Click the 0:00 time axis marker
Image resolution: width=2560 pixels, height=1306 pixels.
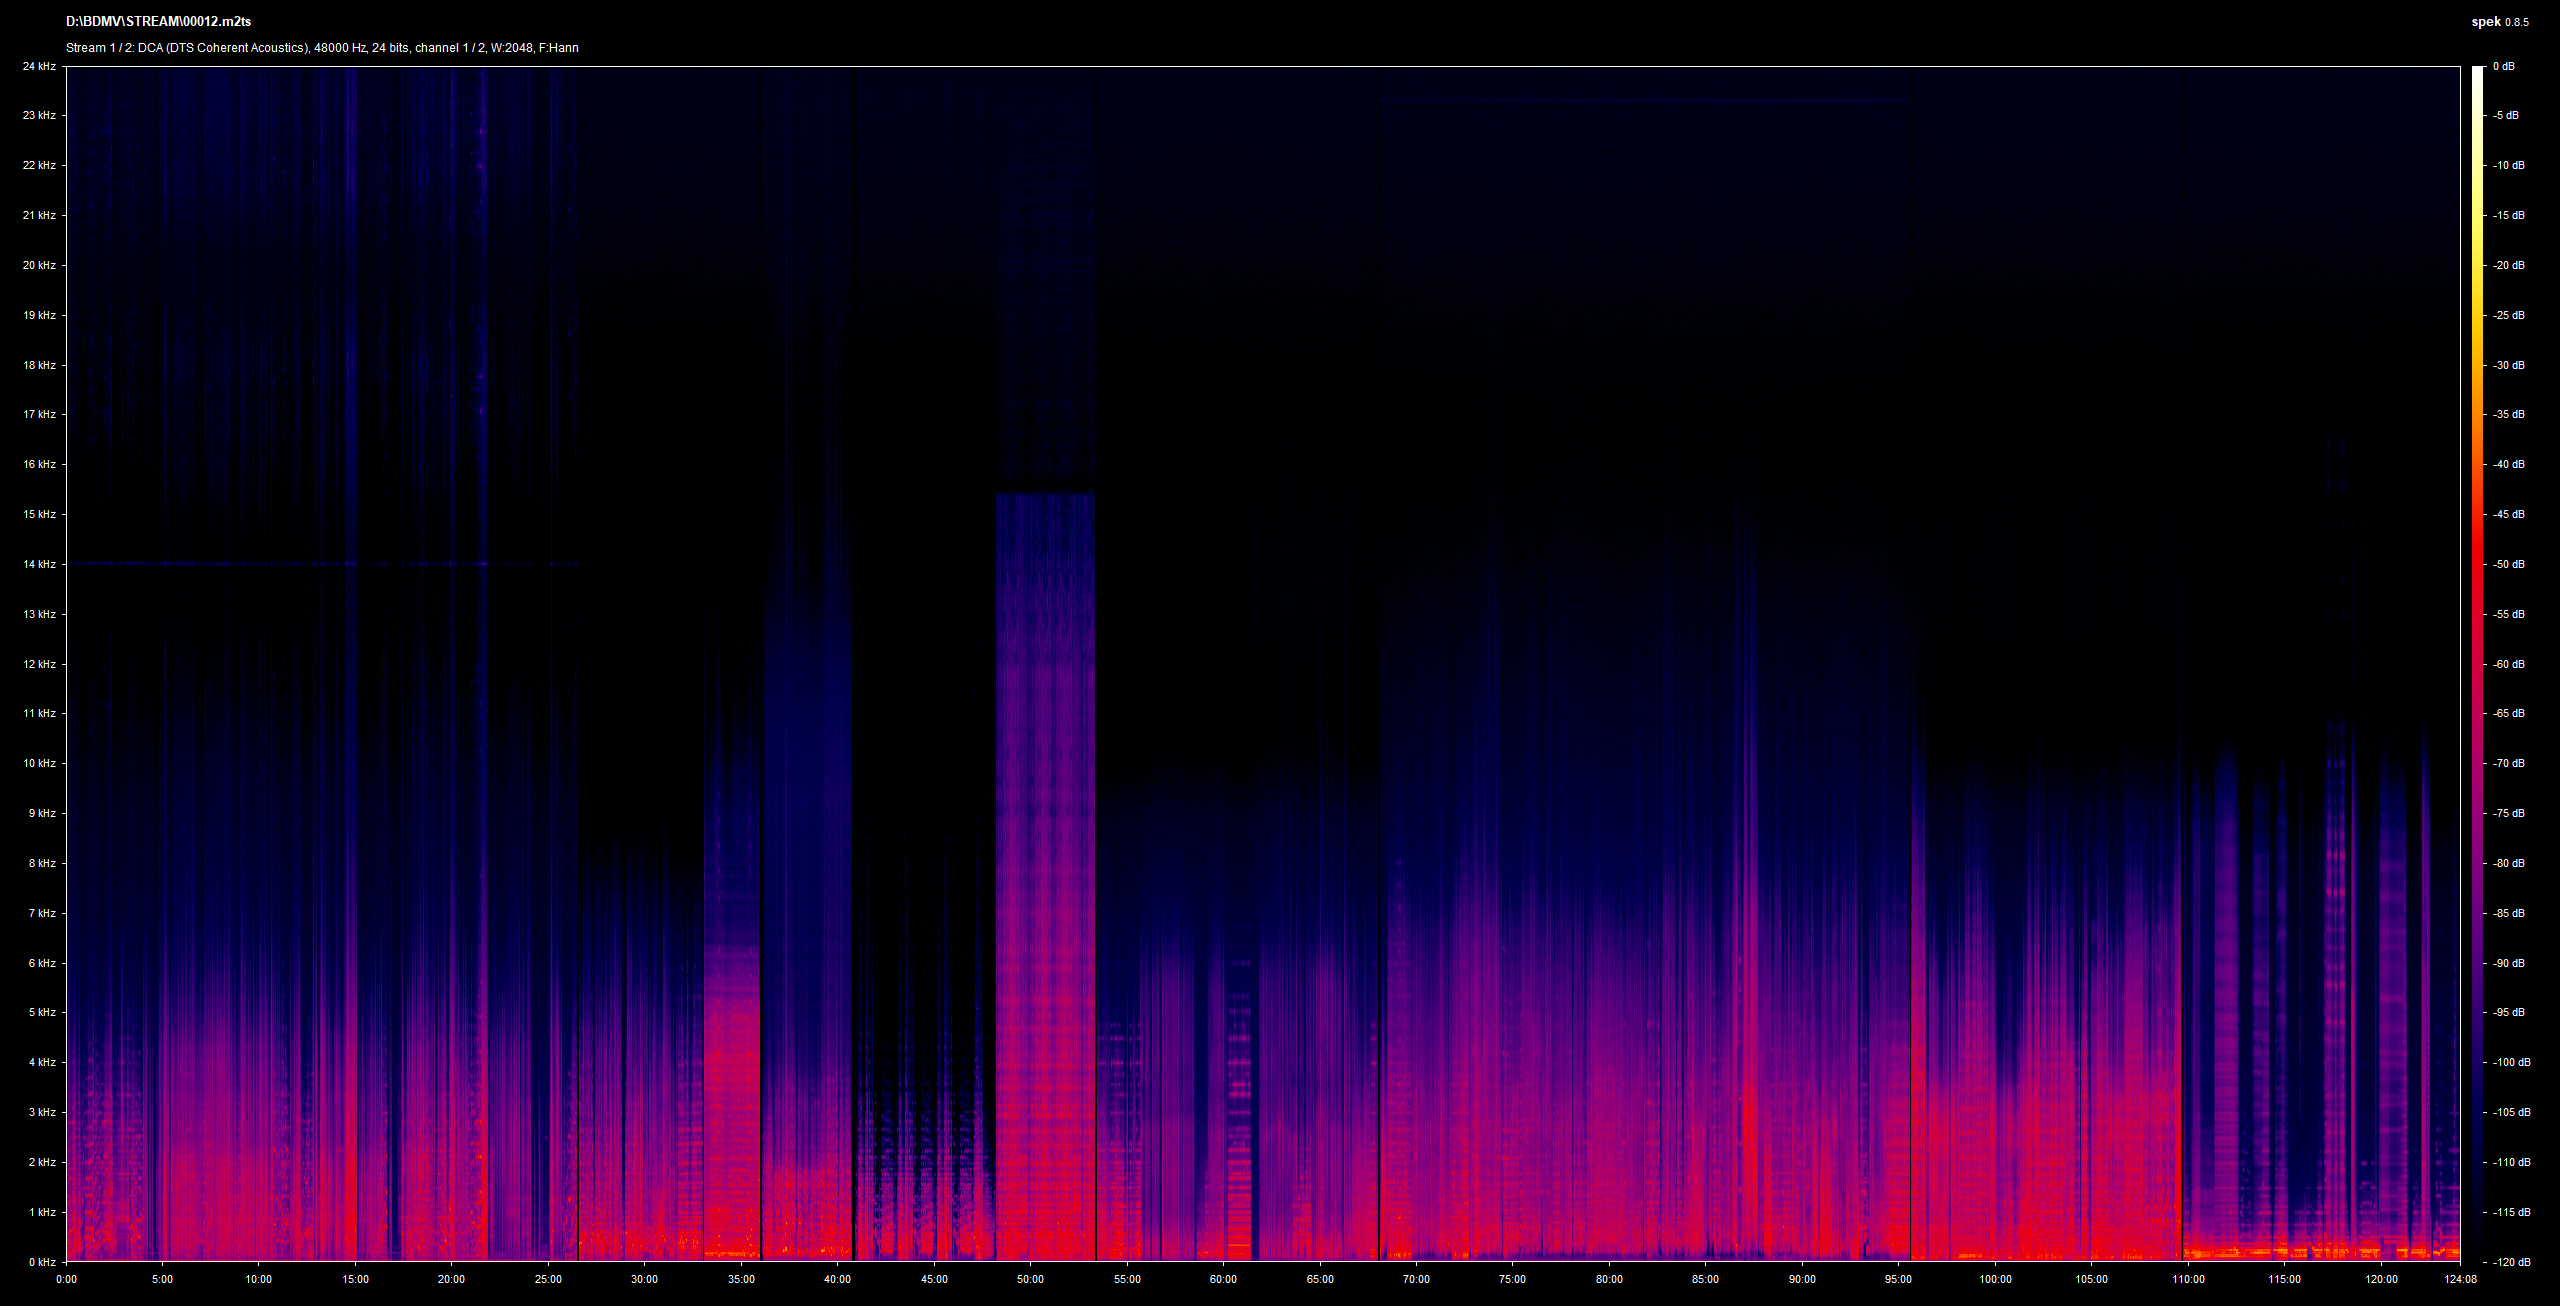(66, 1279)
